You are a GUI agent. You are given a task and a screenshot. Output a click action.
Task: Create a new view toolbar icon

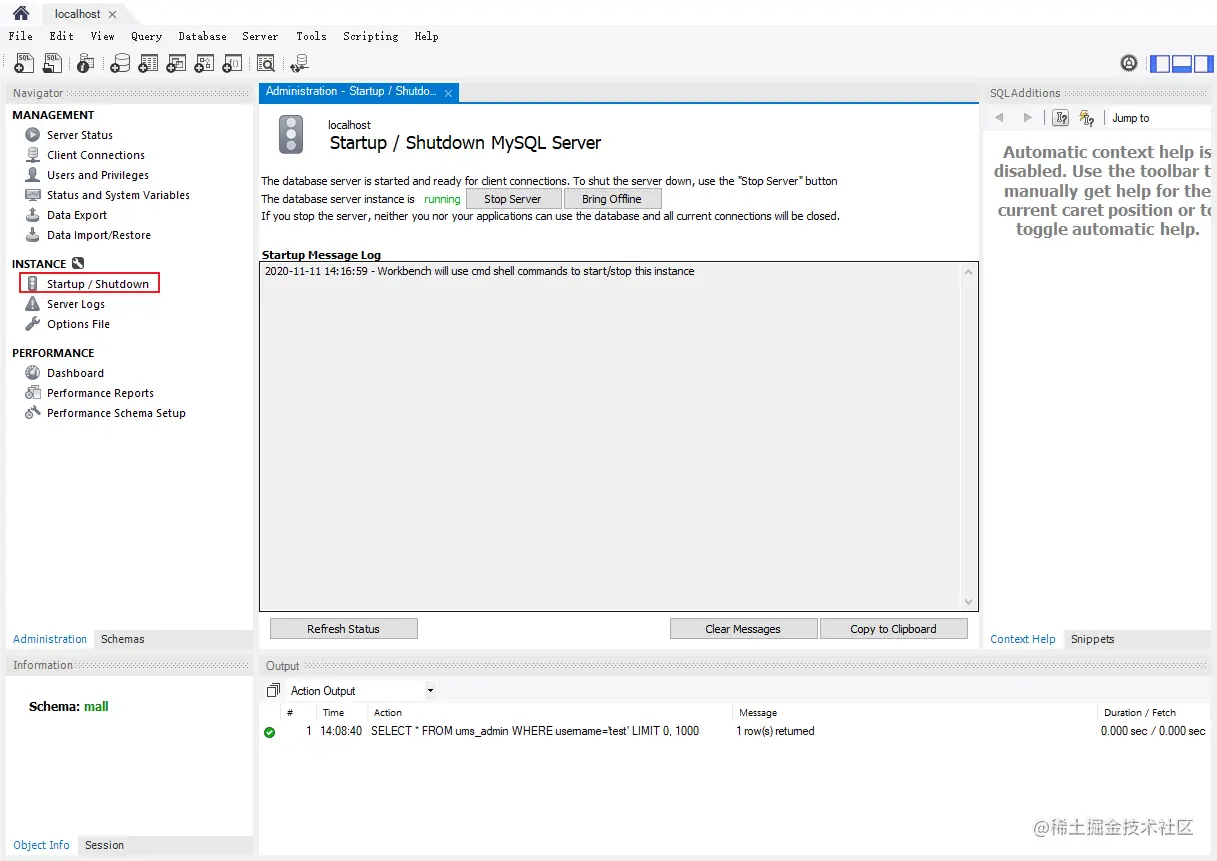(176, 63)
